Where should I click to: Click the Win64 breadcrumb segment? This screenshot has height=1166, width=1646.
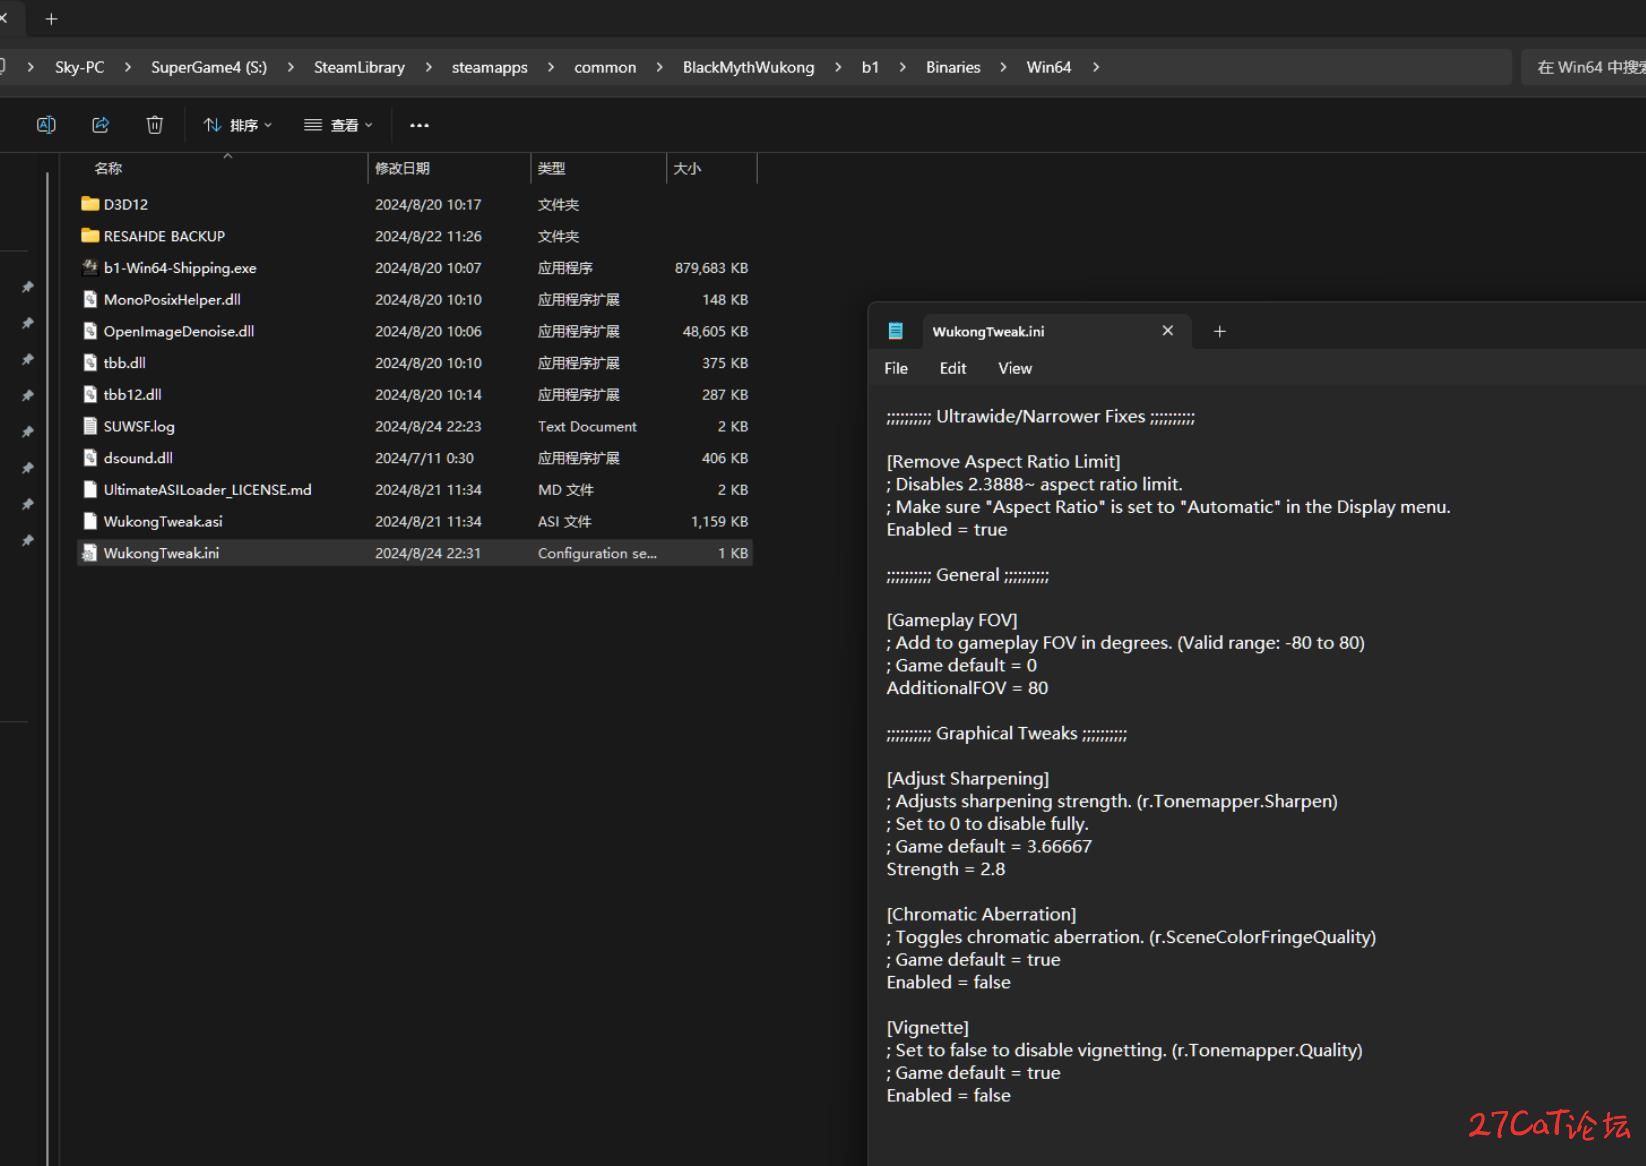[1048, 67]
